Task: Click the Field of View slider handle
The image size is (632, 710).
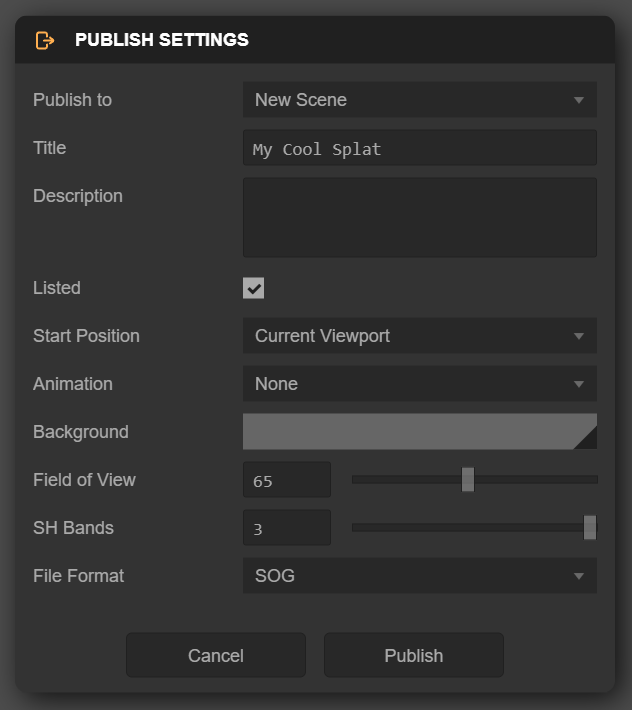Action: [x=468, y=480]
